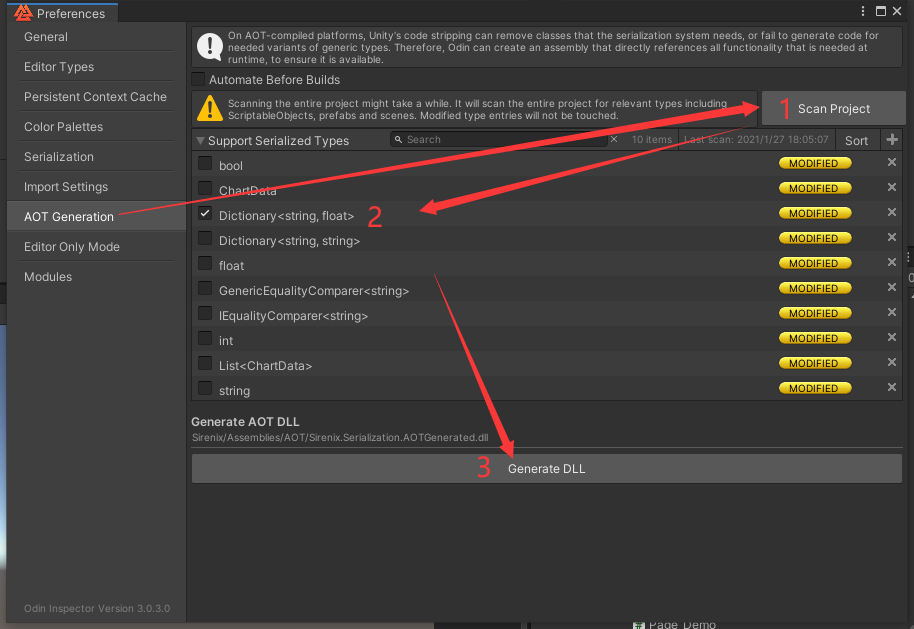Check the IEqualityComparer<string> checkbox
This screenshot has height=629, width=914.
205,314
